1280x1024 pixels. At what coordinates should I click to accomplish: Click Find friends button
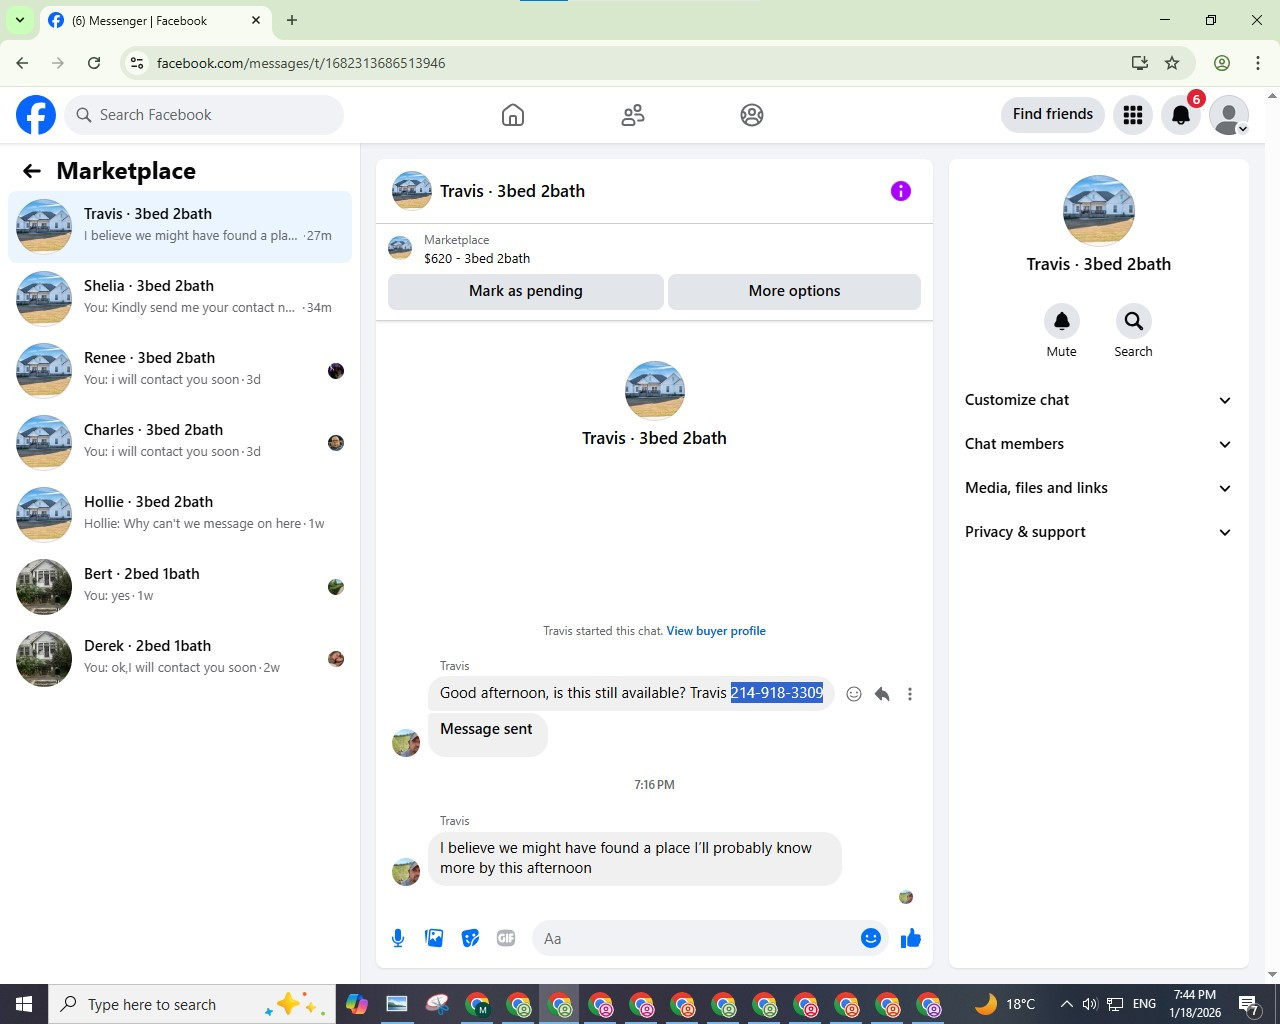pyautogui.click(x=1053, y=114)
